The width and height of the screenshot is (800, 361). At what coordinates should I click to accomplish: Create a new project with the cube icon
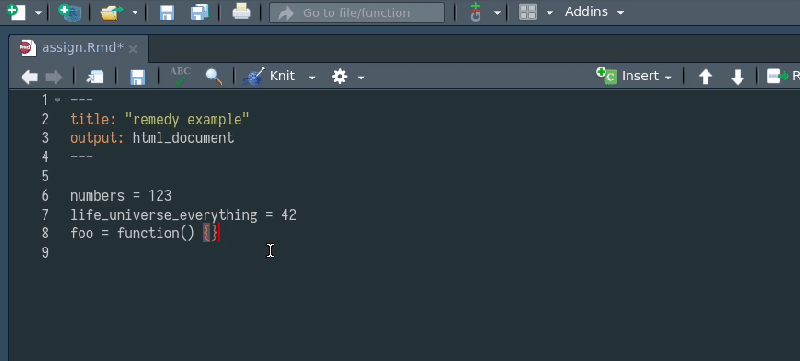[x=69, y=12]
